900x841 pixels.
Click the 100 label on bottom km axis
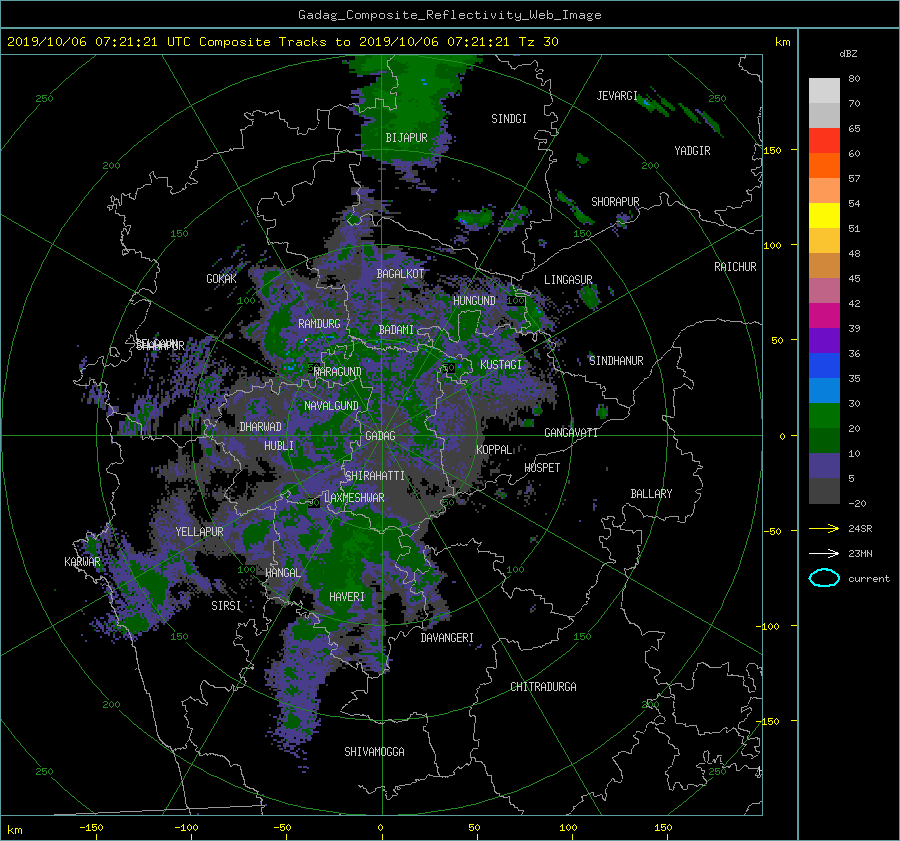click(x=568, y=827)
